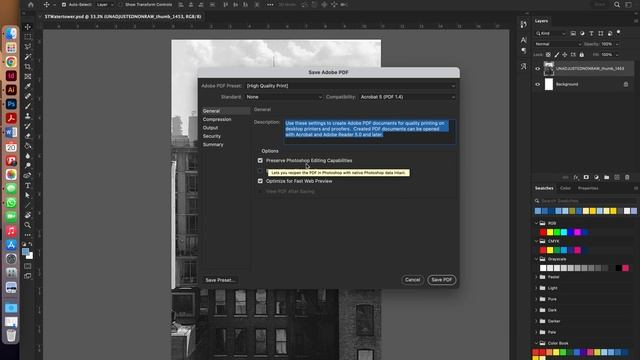Create new adjustment layer icon

596,177
